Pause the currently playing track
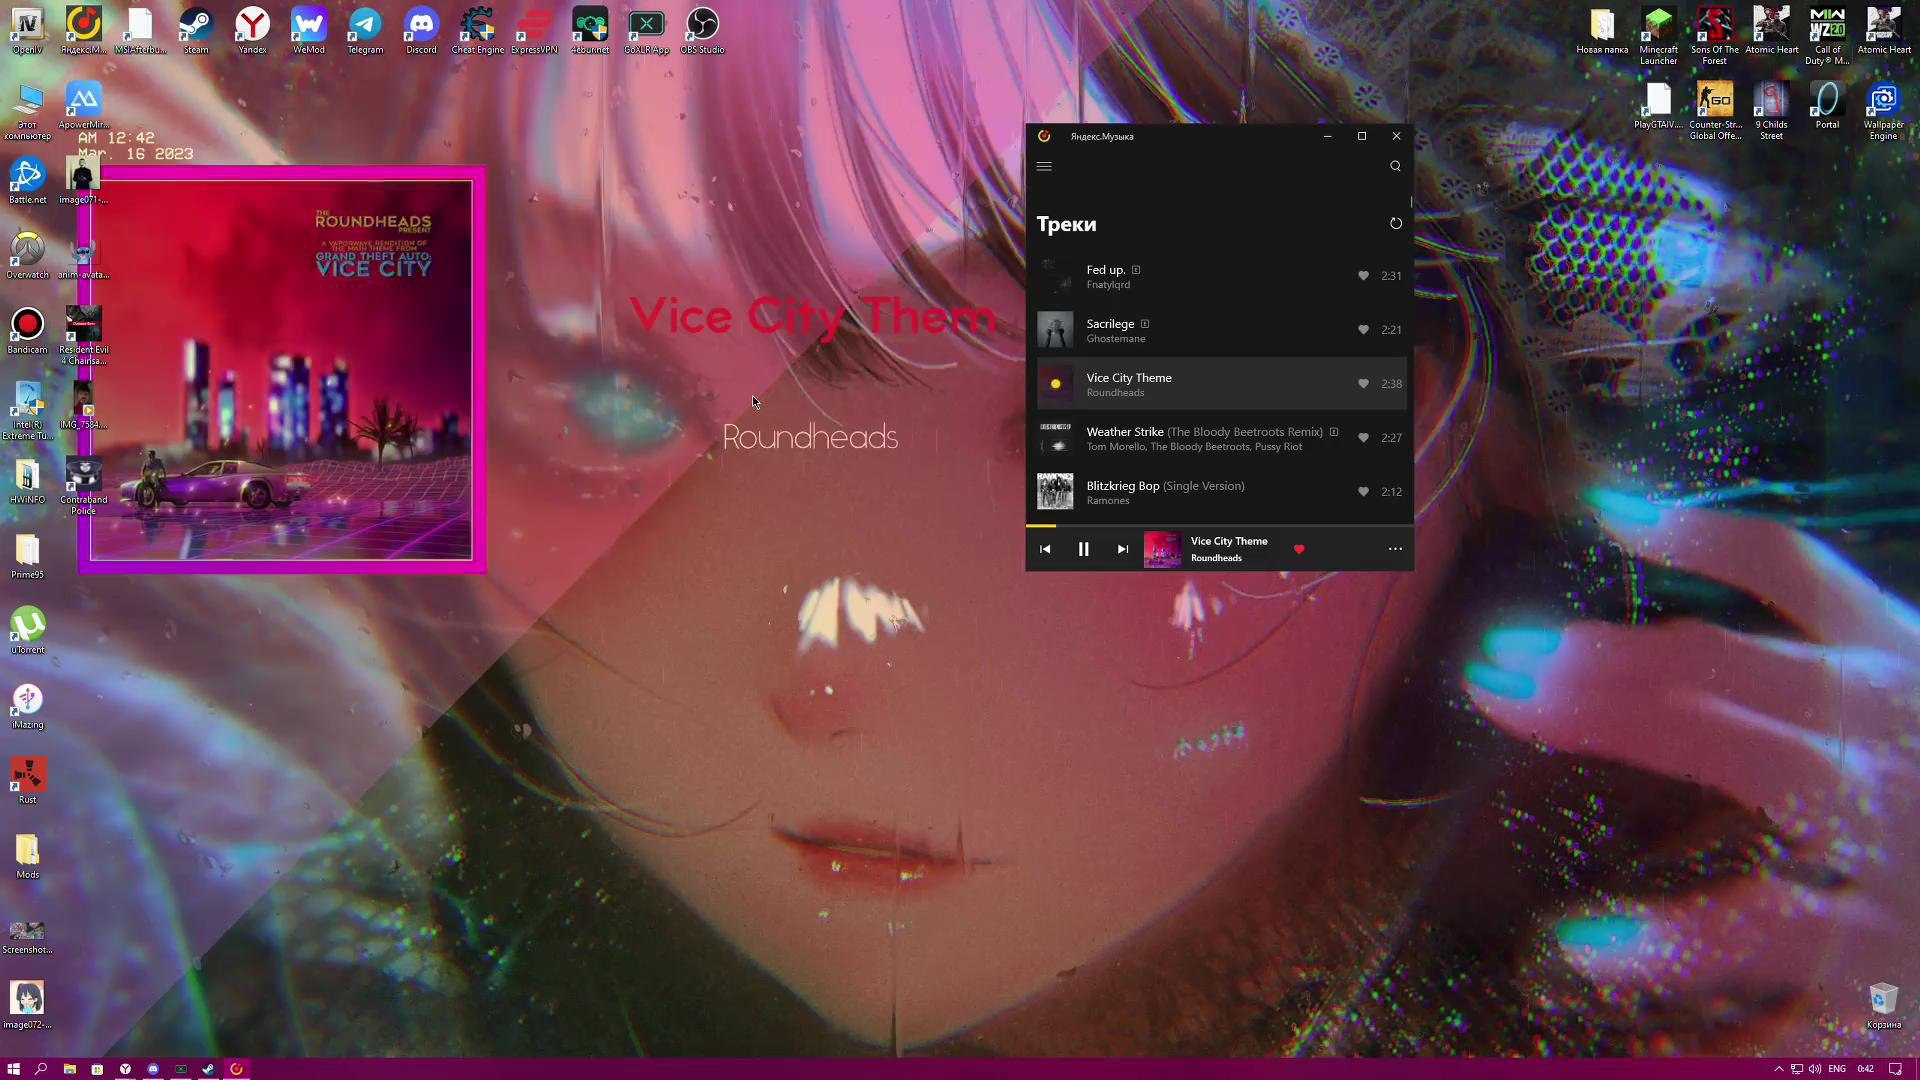 click(1083, 549)
